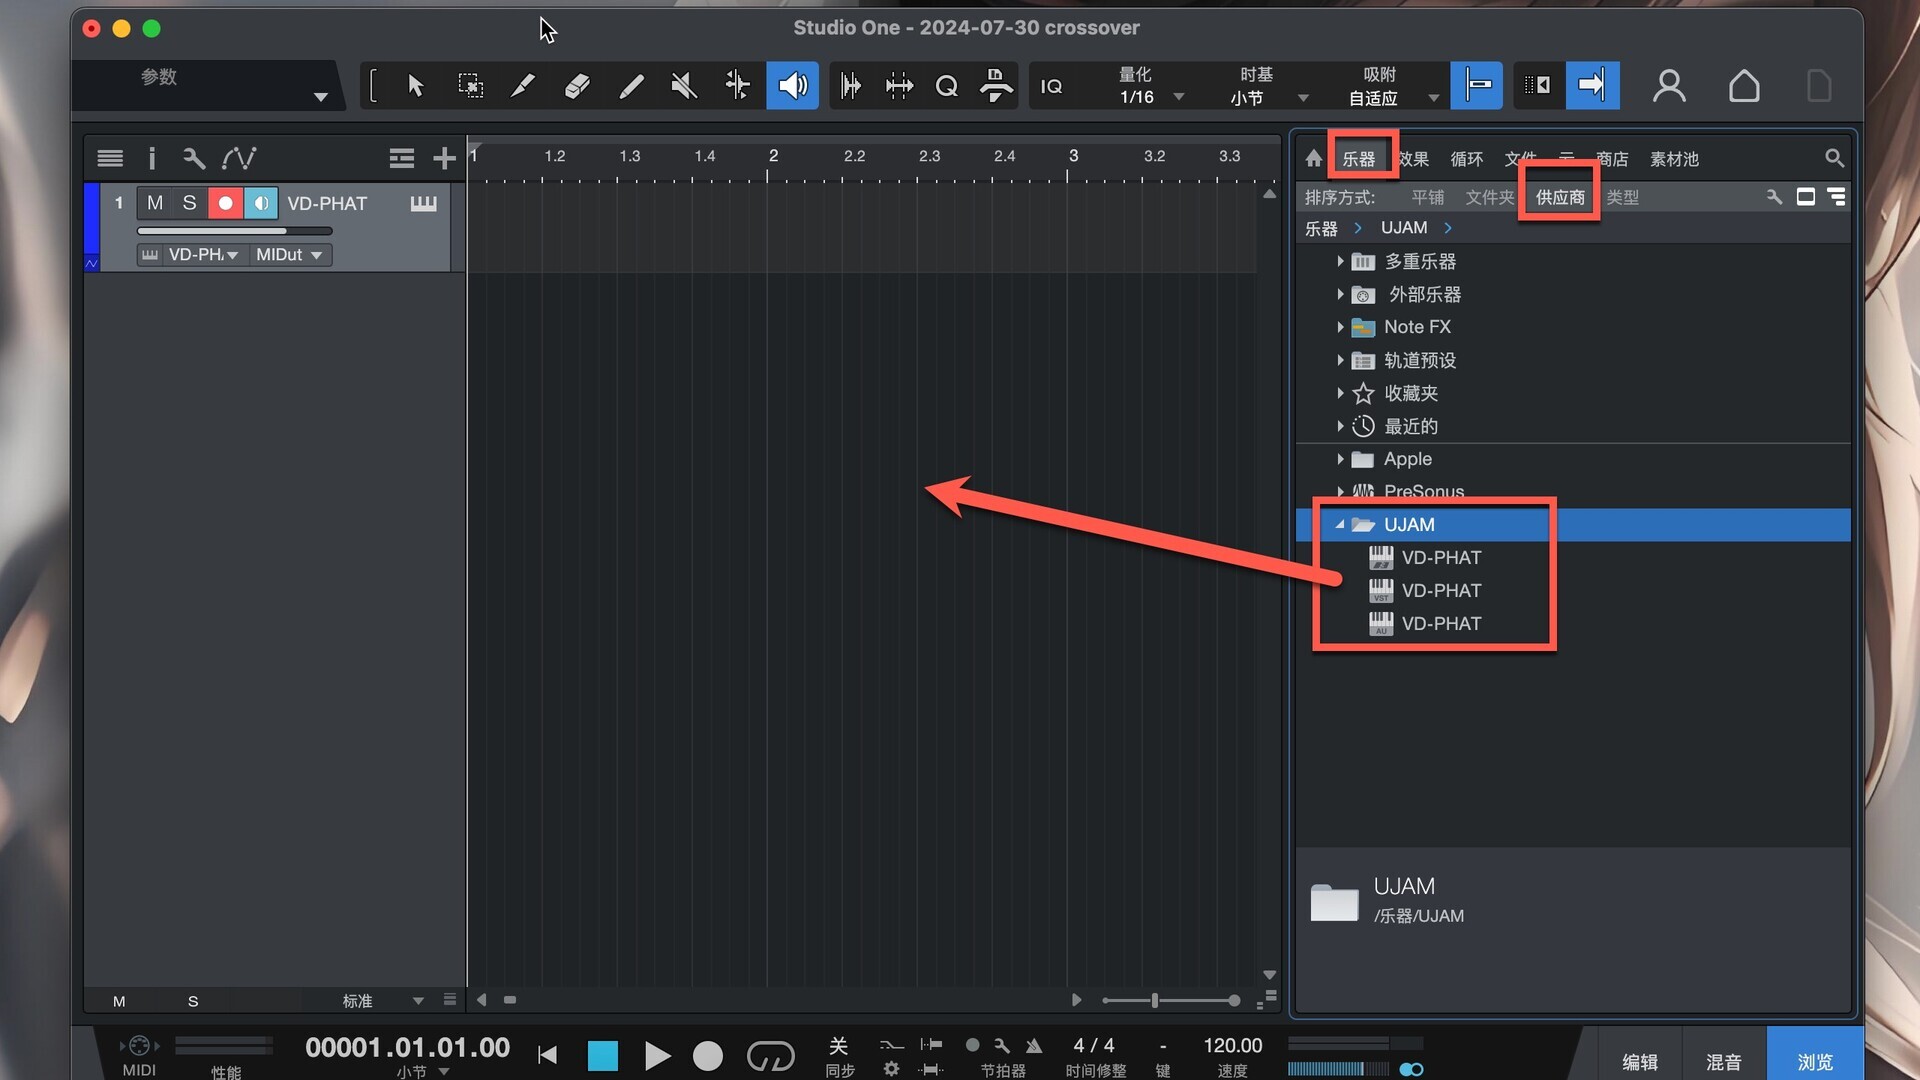This screenshot has width=1920, height=1080.
Task: Sort browser by 文件夹 folder
Action: click(1489, 197)
